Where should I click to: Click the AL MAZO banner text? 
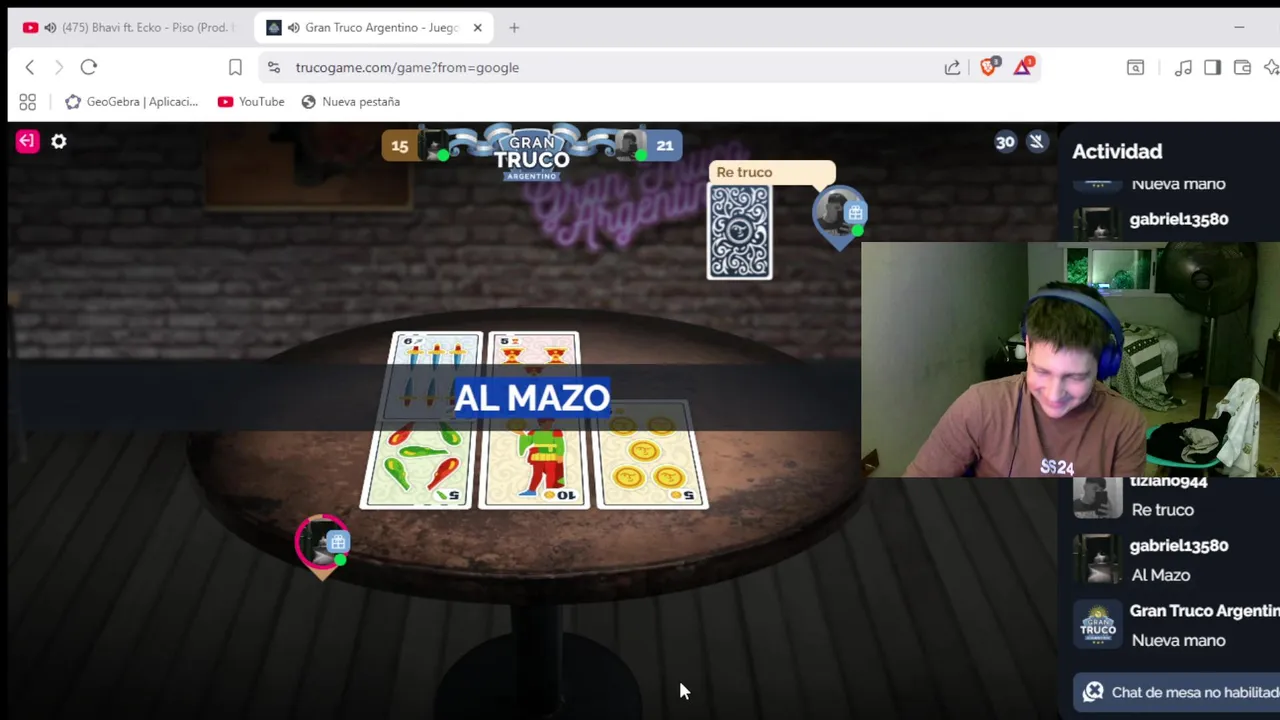532,397
